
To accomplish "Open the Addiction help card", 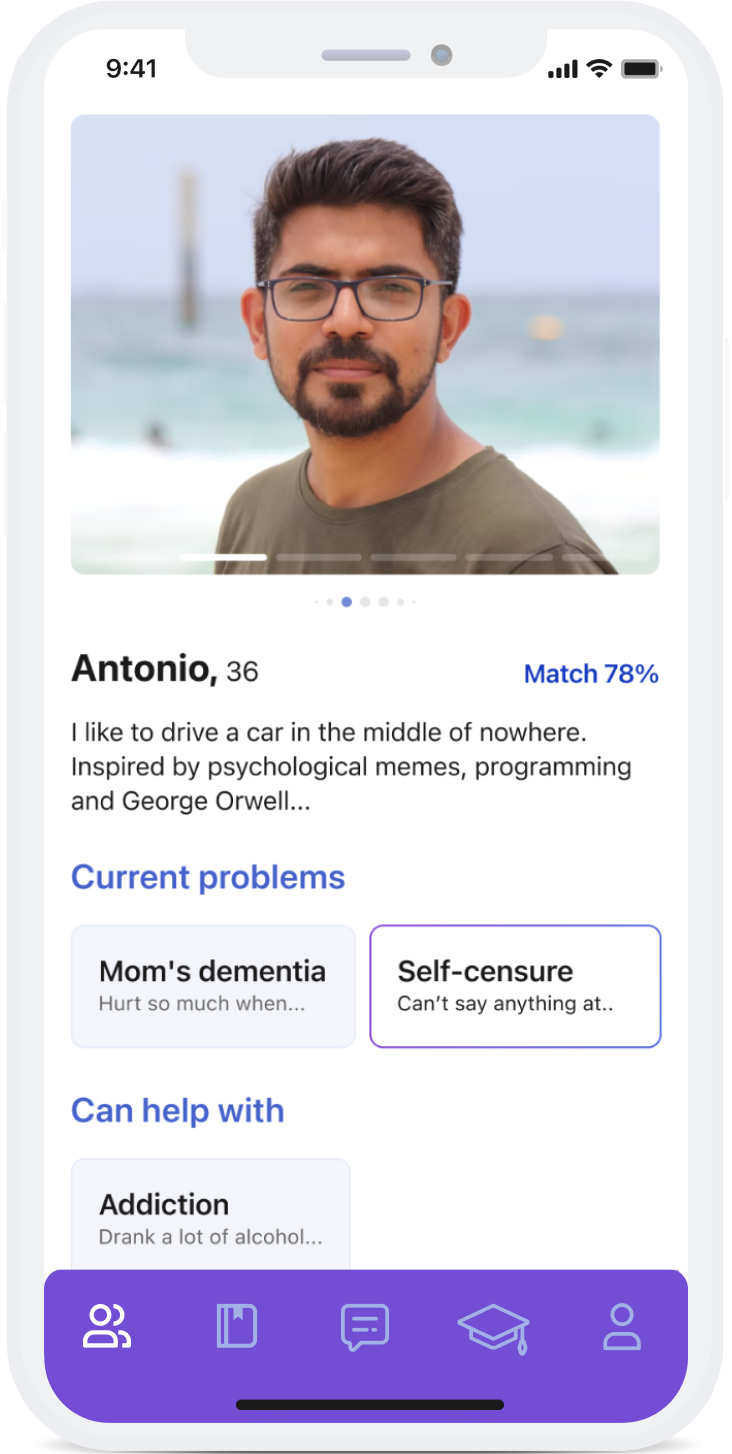I will click(211, 1215).
